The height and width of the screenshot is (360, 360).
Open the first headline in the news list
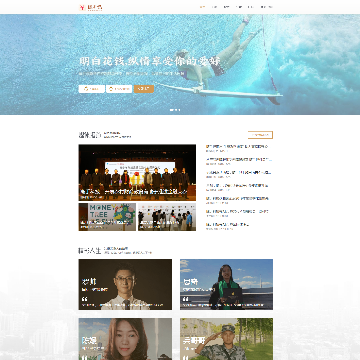[x=237, y=146]
